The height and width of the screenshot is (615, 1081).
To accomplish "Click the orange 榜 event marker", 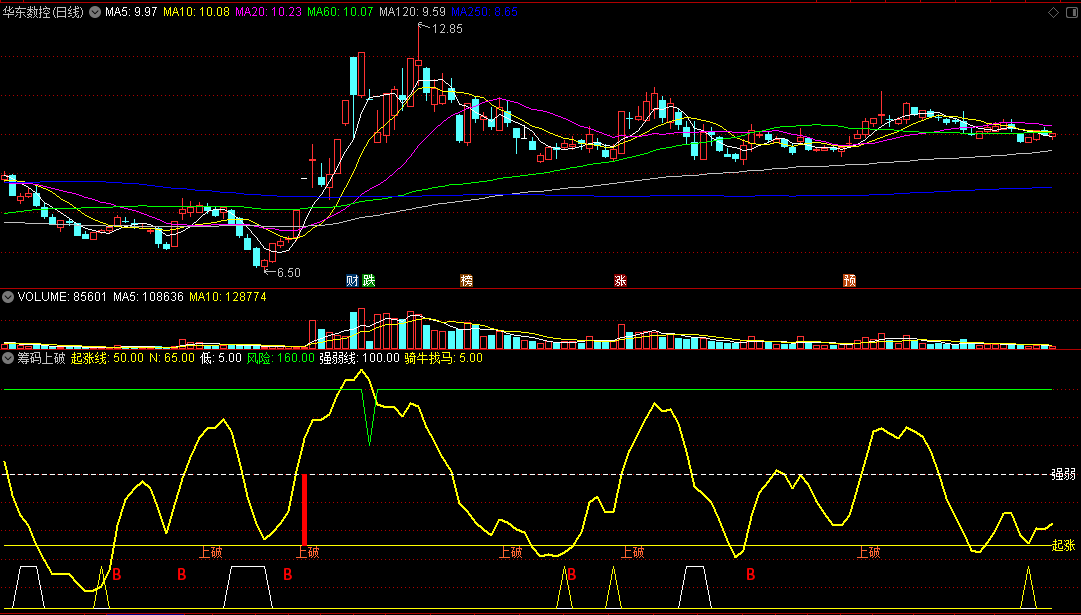I will [x=467, y=281].
